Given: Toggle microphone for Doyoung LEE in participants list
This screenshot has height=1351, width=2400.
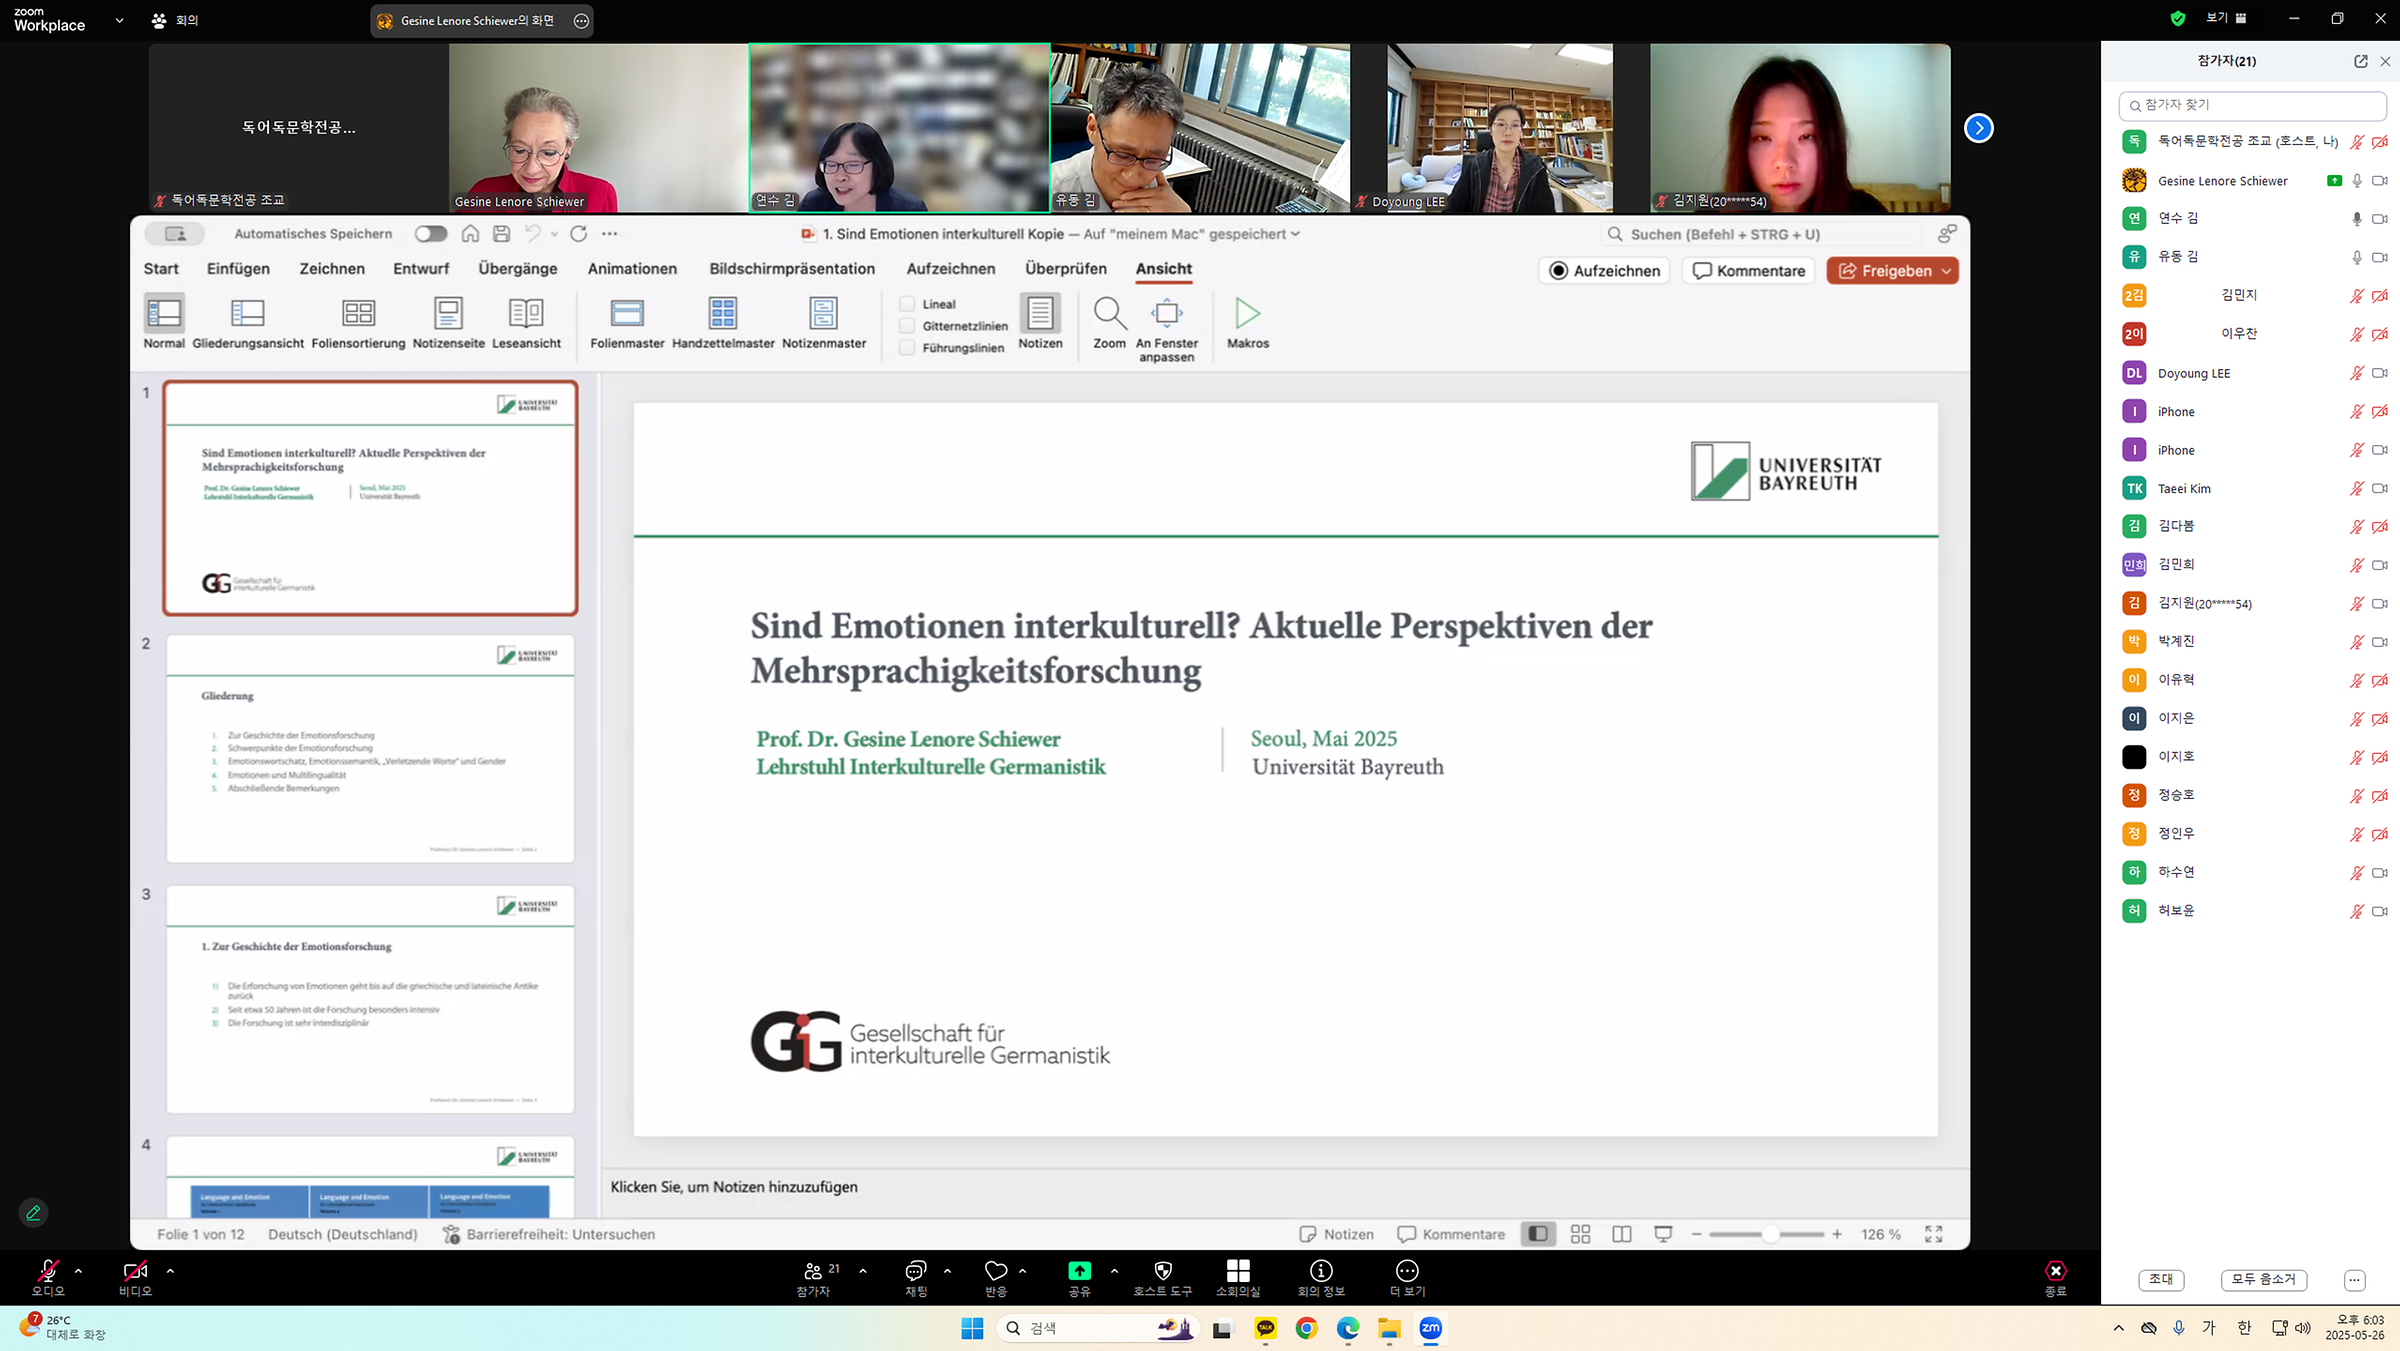Looking at the screenshot, I should click(2356, 373).
